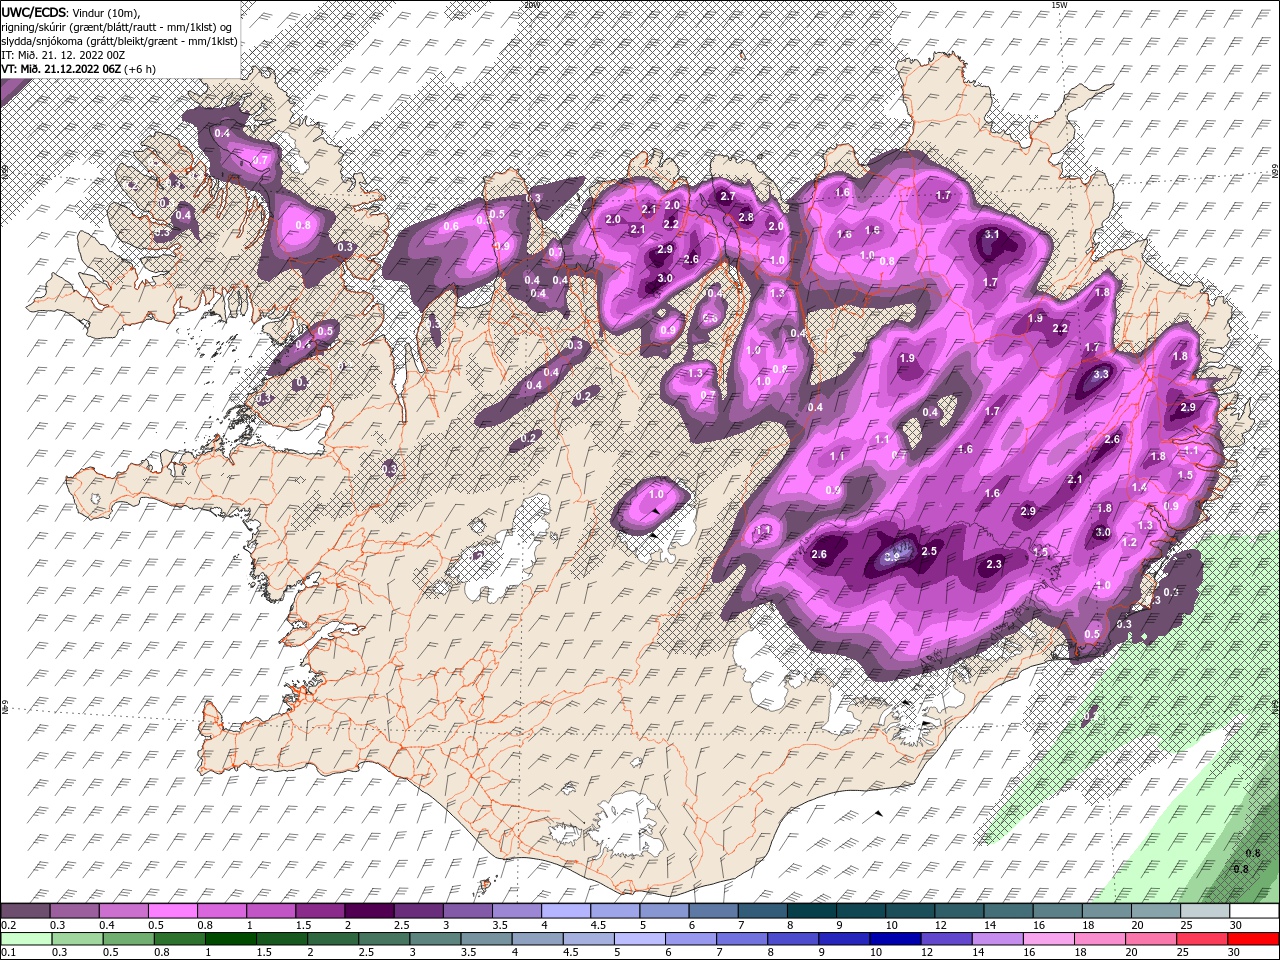The image size is (1280, 960).
Task: Pick the dark green swatch labeled 1, bottom legend
Action: pos(230,938)
